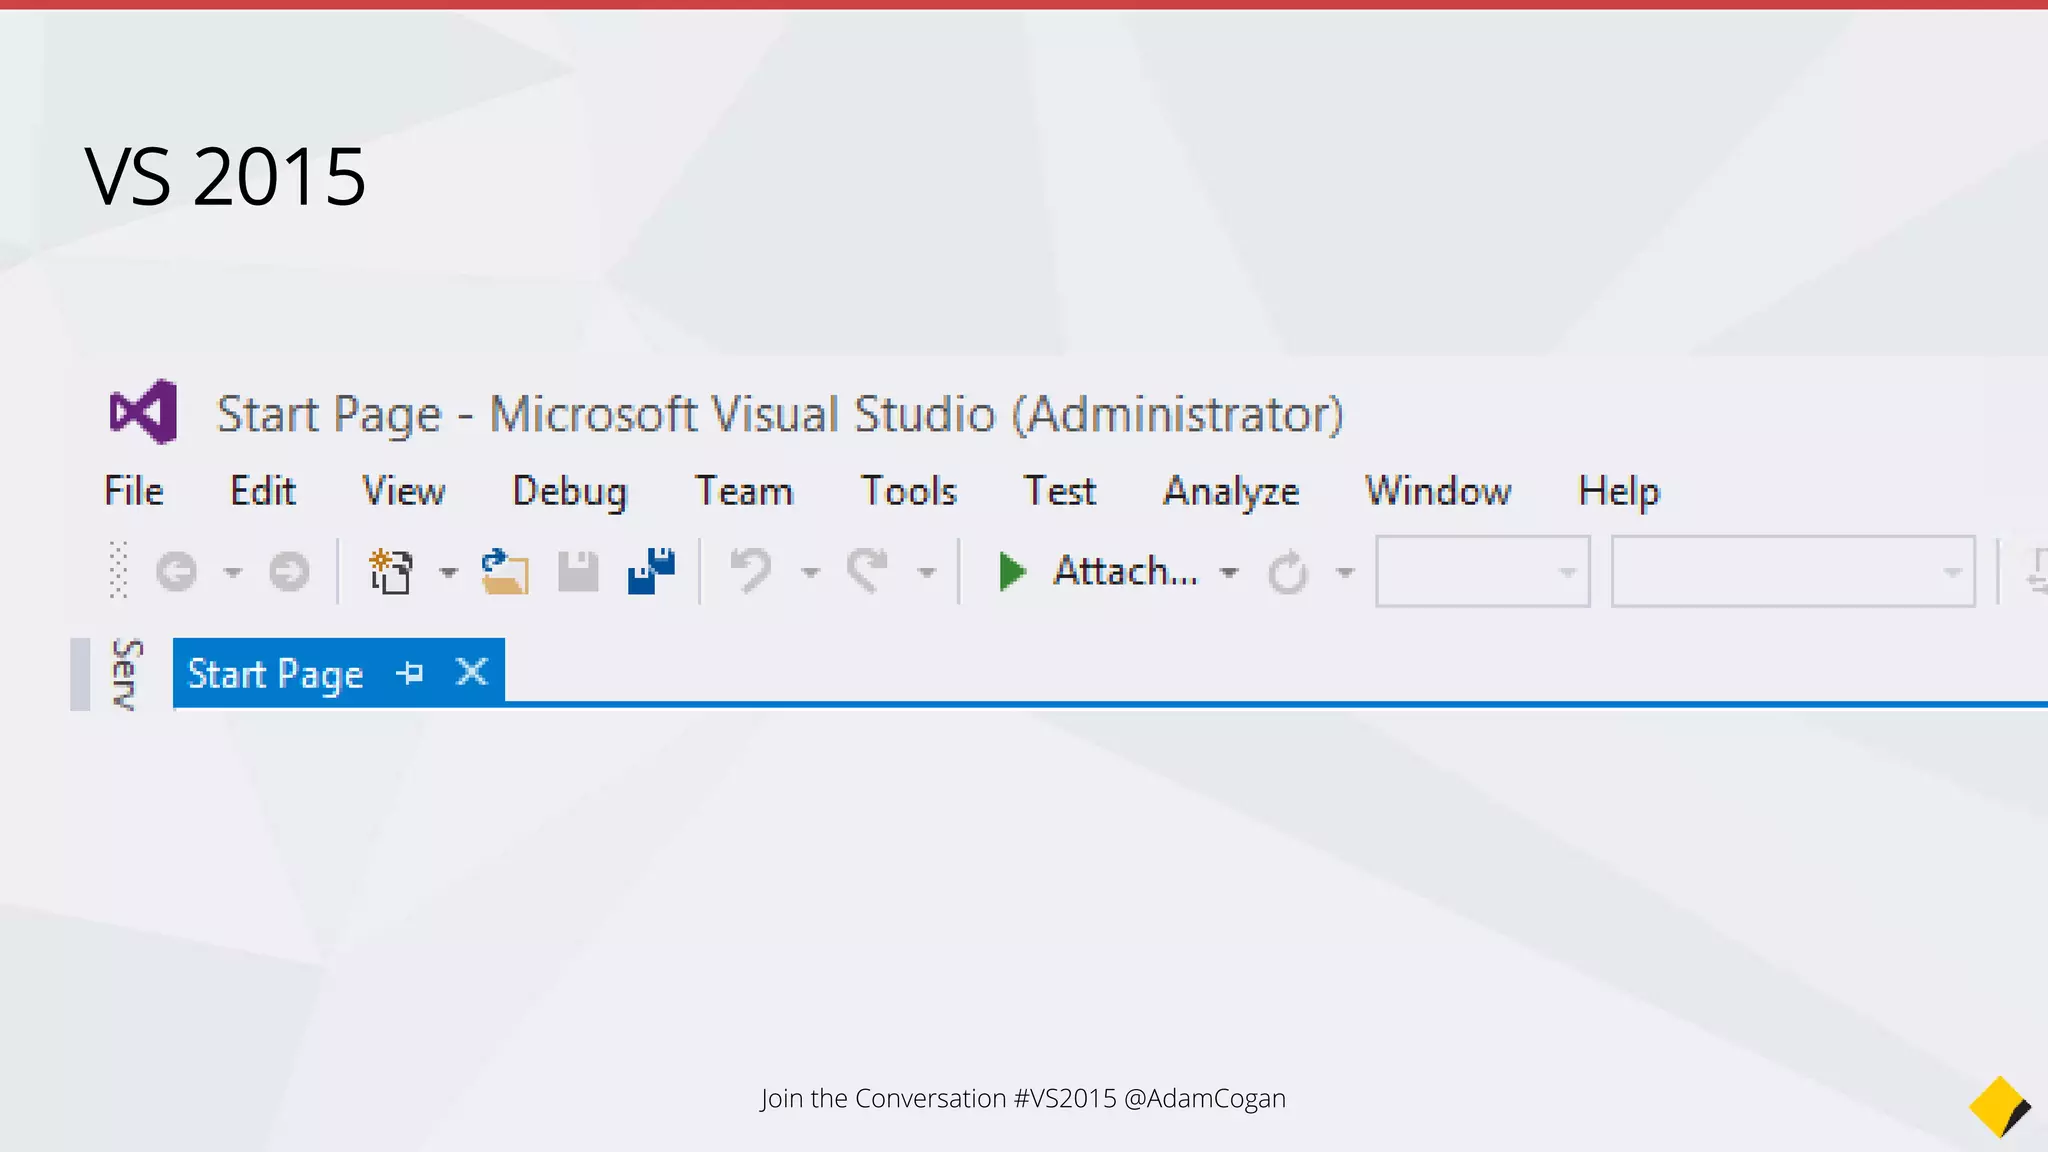Open the Edit menu

coord(263,491)
